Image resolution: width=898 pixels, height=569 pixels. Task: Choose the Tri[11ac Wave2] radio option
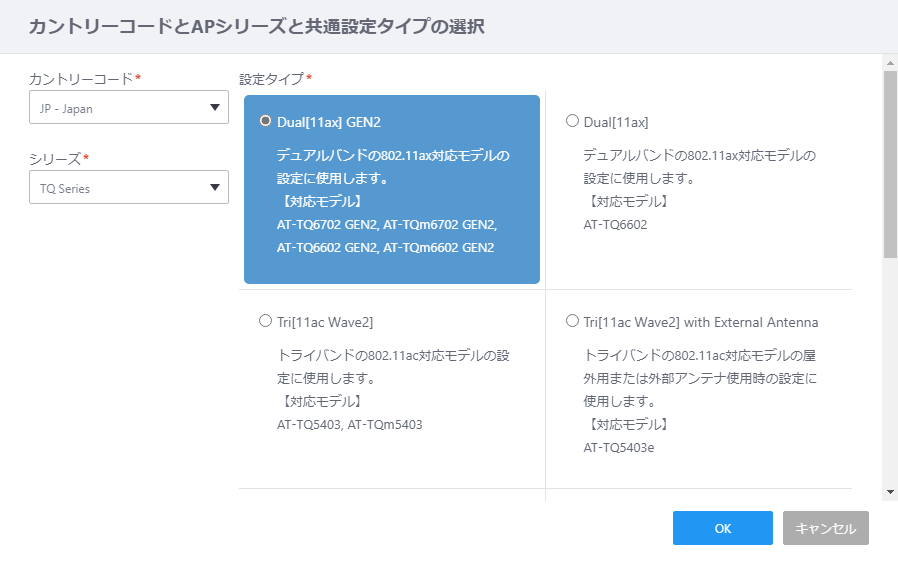(265, 321)
